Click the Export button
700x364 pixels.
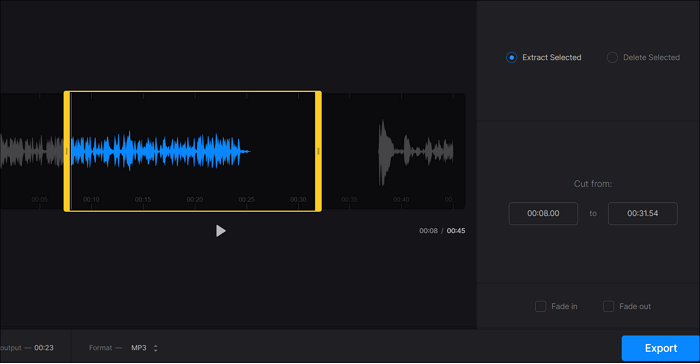pyautogui.click(x=660, y=348)
